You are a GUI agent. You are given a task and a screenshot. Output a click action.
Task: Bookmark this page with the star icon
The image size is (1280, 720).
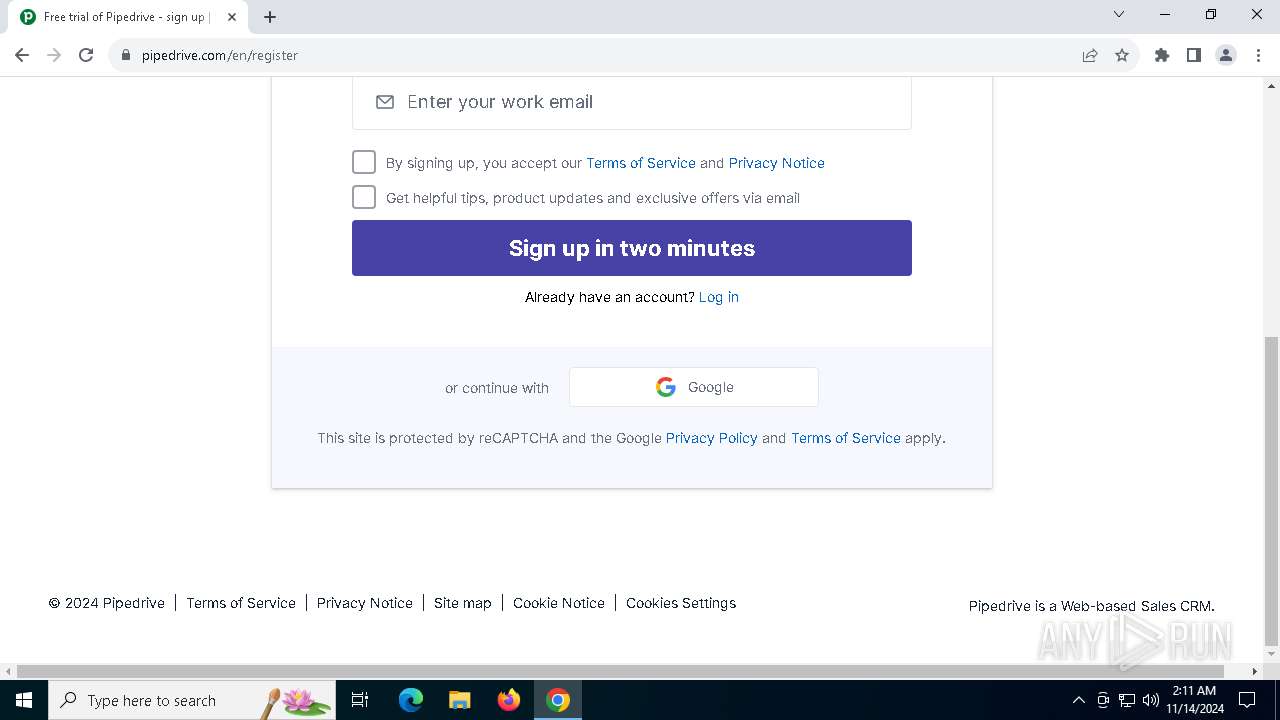pyautogui.click(x=1122, y=55)
